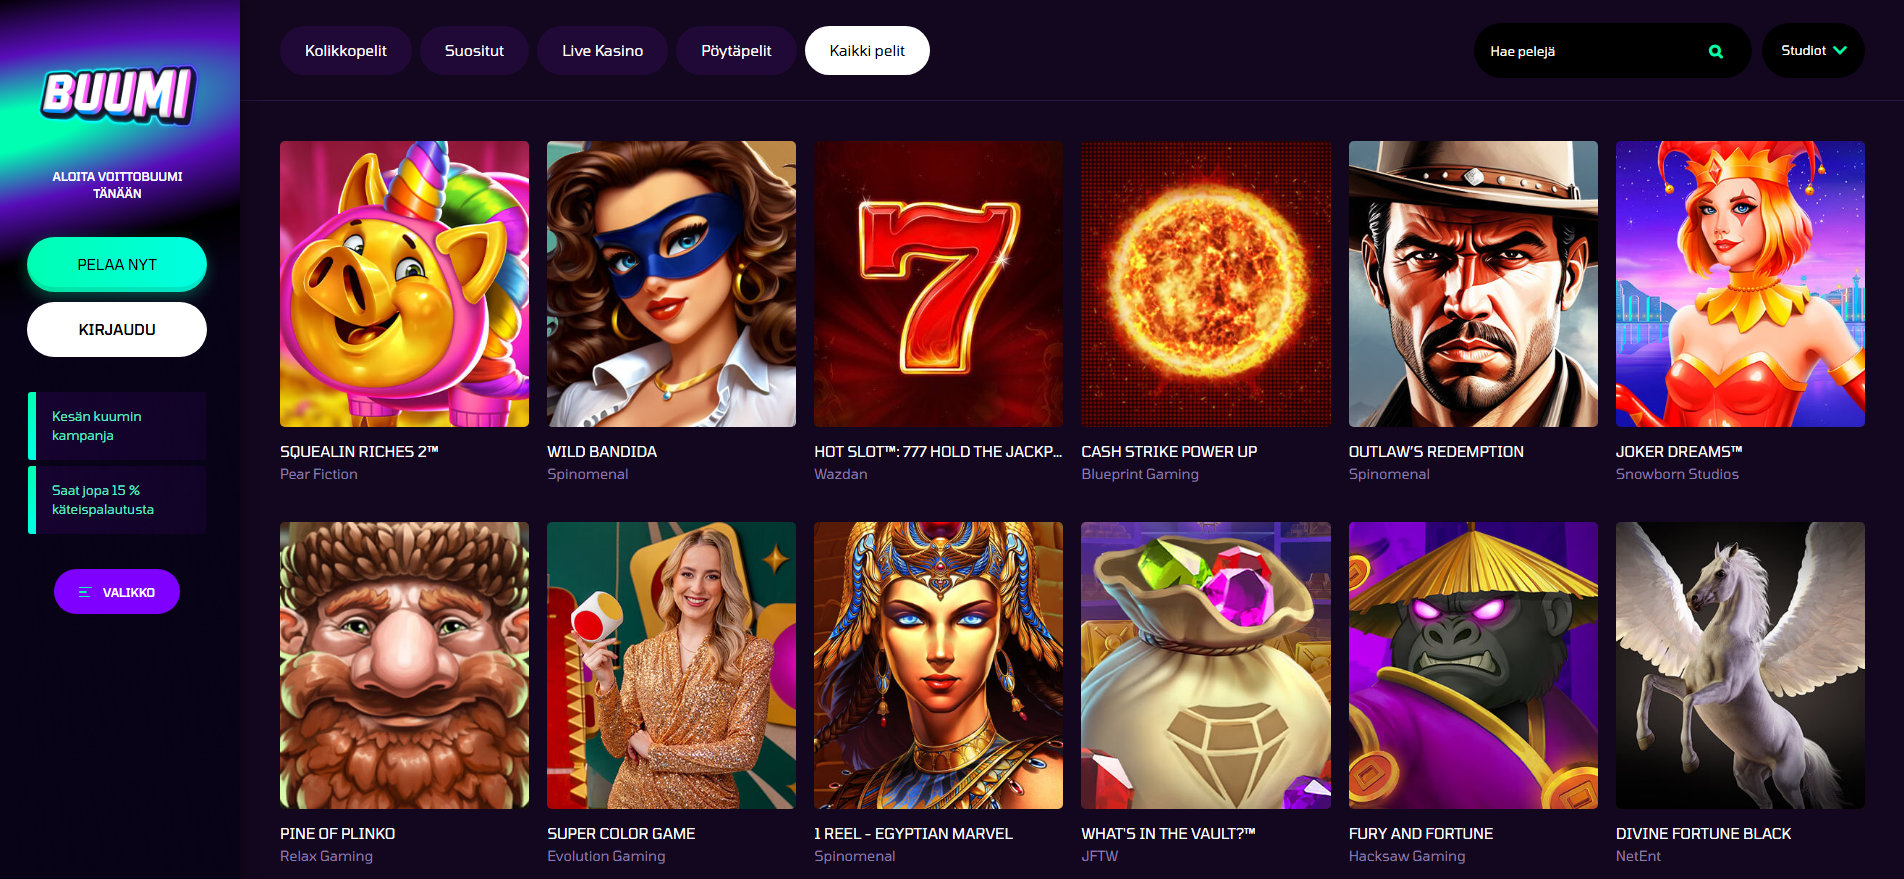Image resolution: width=1904 pixels, height=879 pixels.
Task: Launch the What's in the Vault game
Action: tap(1205, 665)
